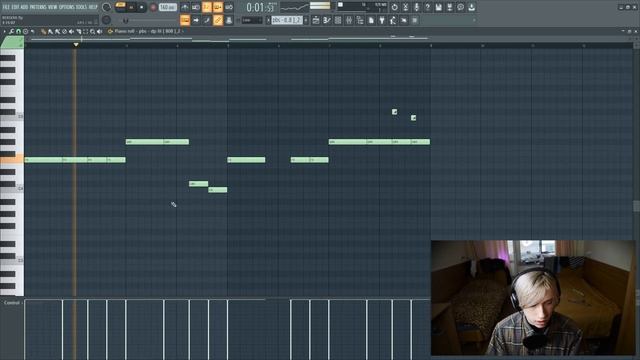The height and width of the screenshot is (360, 640).
Task: Click the plug-shaped toolbar icon
Action: pos(382,20)
